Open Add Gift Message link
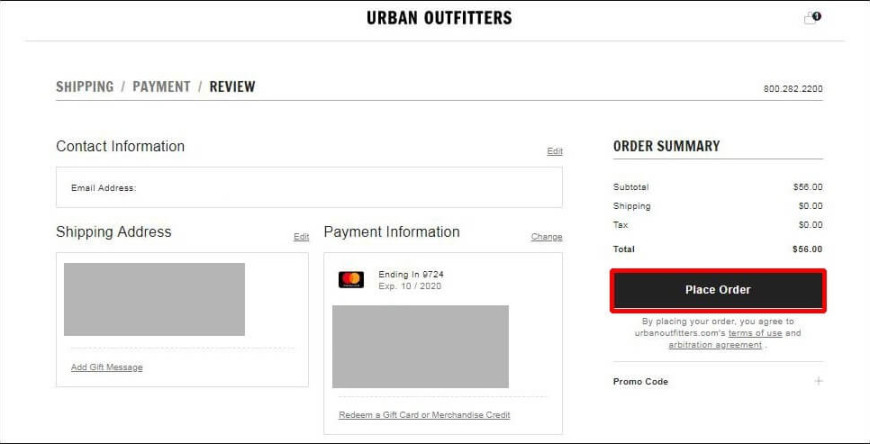This screenshot has width=870, height=444. click(x=107, y=367)
